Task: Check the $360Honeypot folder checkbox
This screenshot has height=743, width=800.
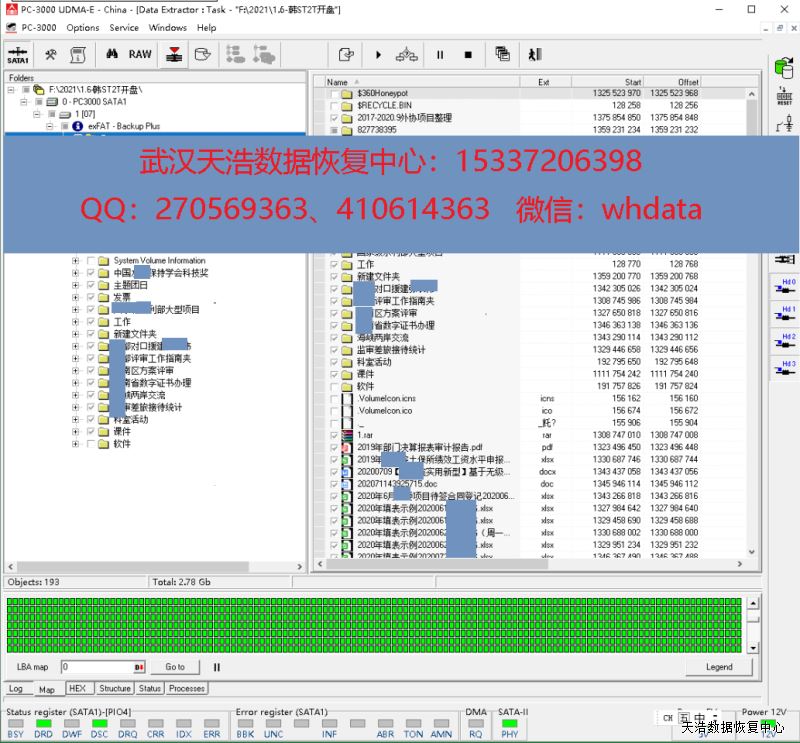Action: [335, 93]
